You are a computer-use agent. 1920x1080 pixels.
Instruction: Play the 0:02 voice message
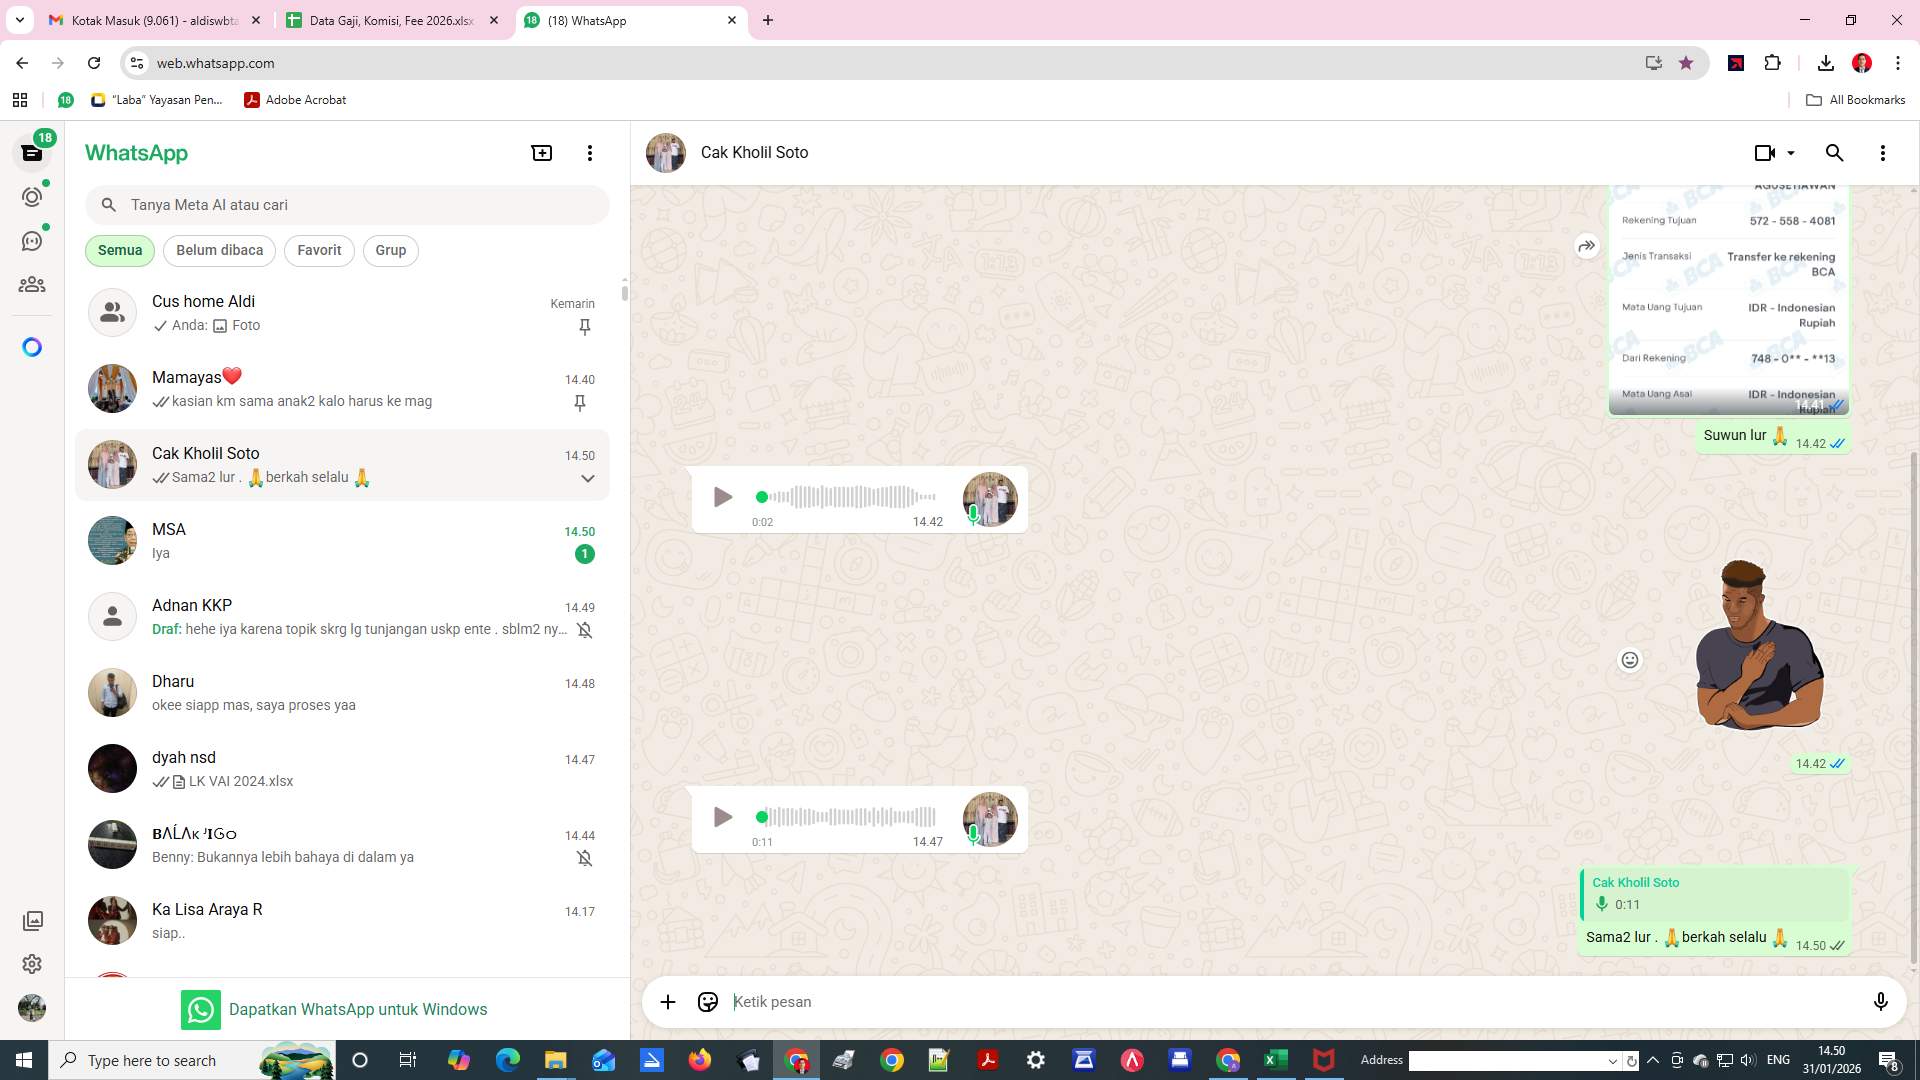coord(722,497)
